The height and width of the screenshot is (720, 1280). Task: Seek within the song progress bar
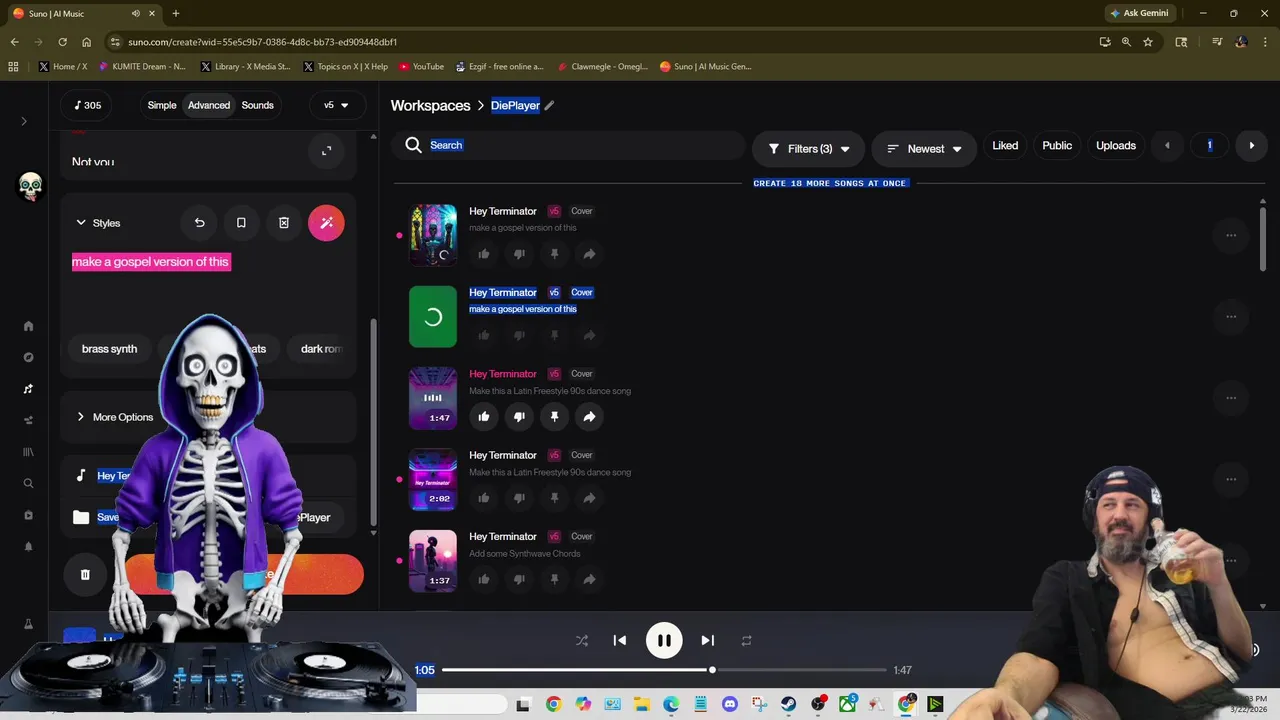tap(664, 670)
